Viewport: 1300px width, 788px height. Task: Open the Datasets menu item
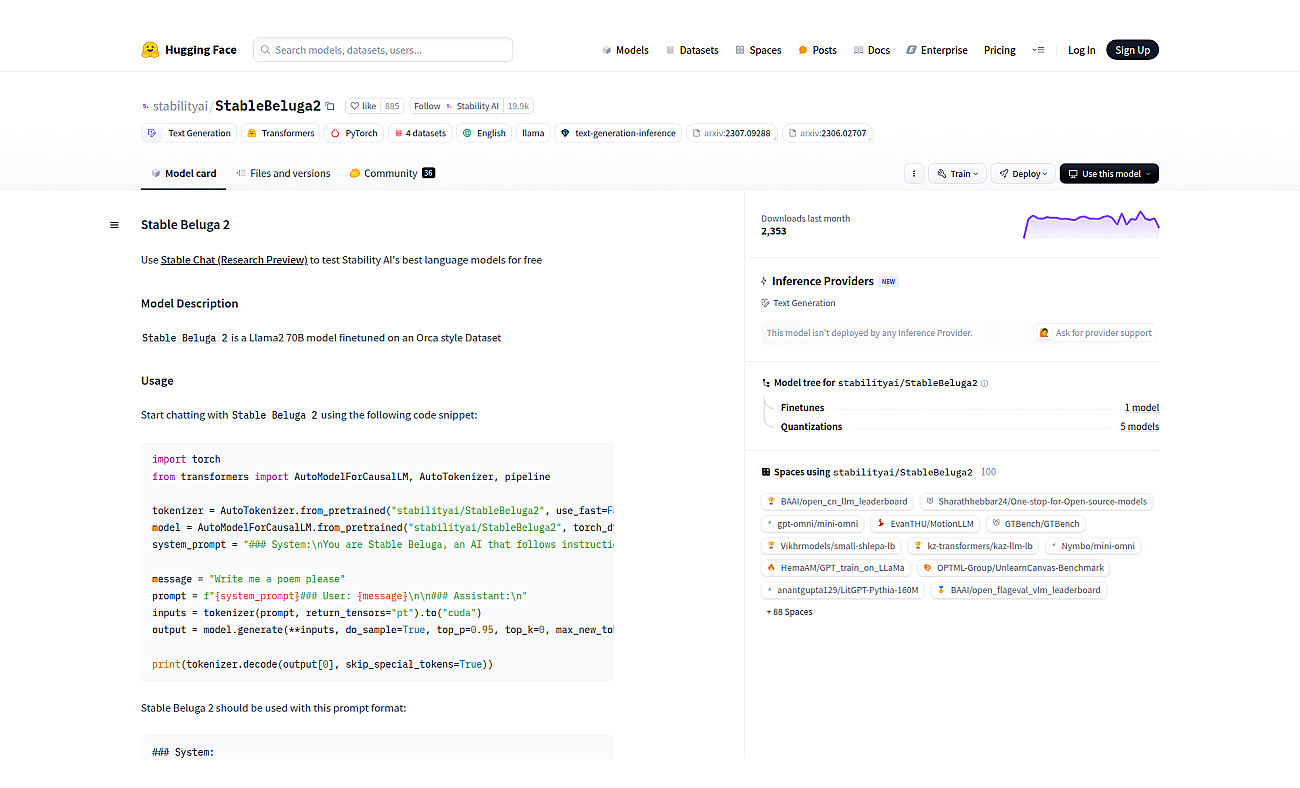point(692,50)
